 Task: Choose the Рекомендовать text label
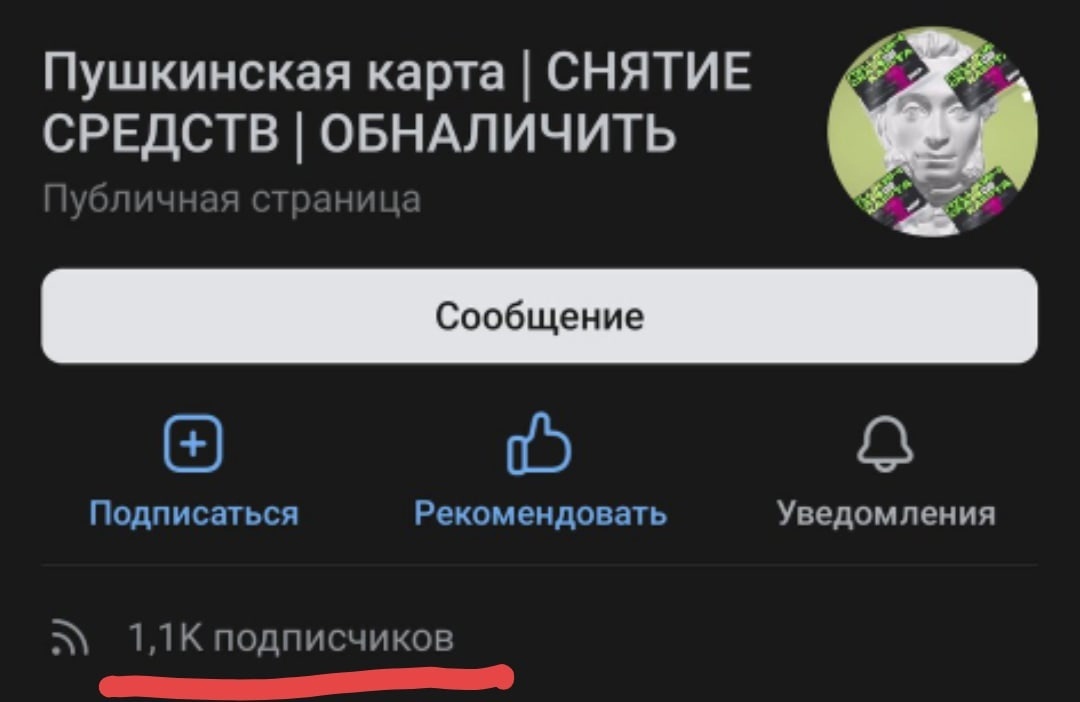coord(540,513)
